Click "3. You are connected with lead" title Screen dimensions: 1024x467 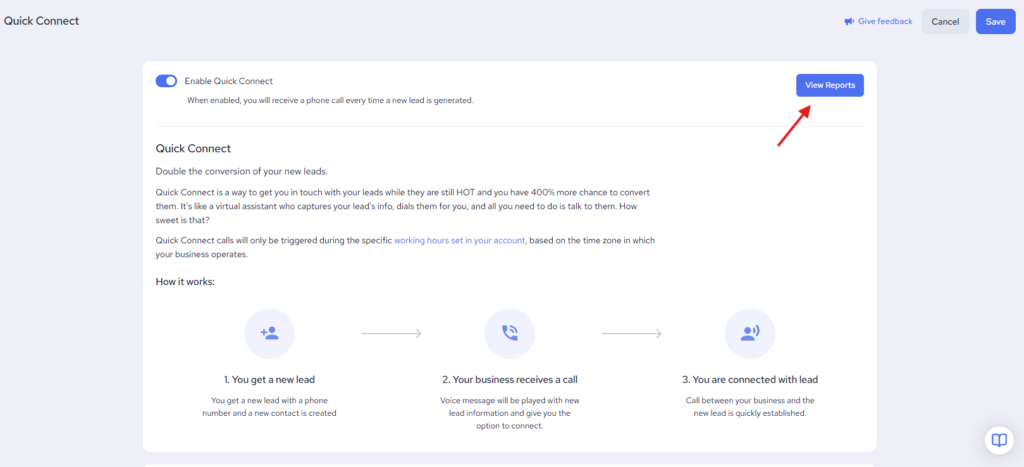750,380
